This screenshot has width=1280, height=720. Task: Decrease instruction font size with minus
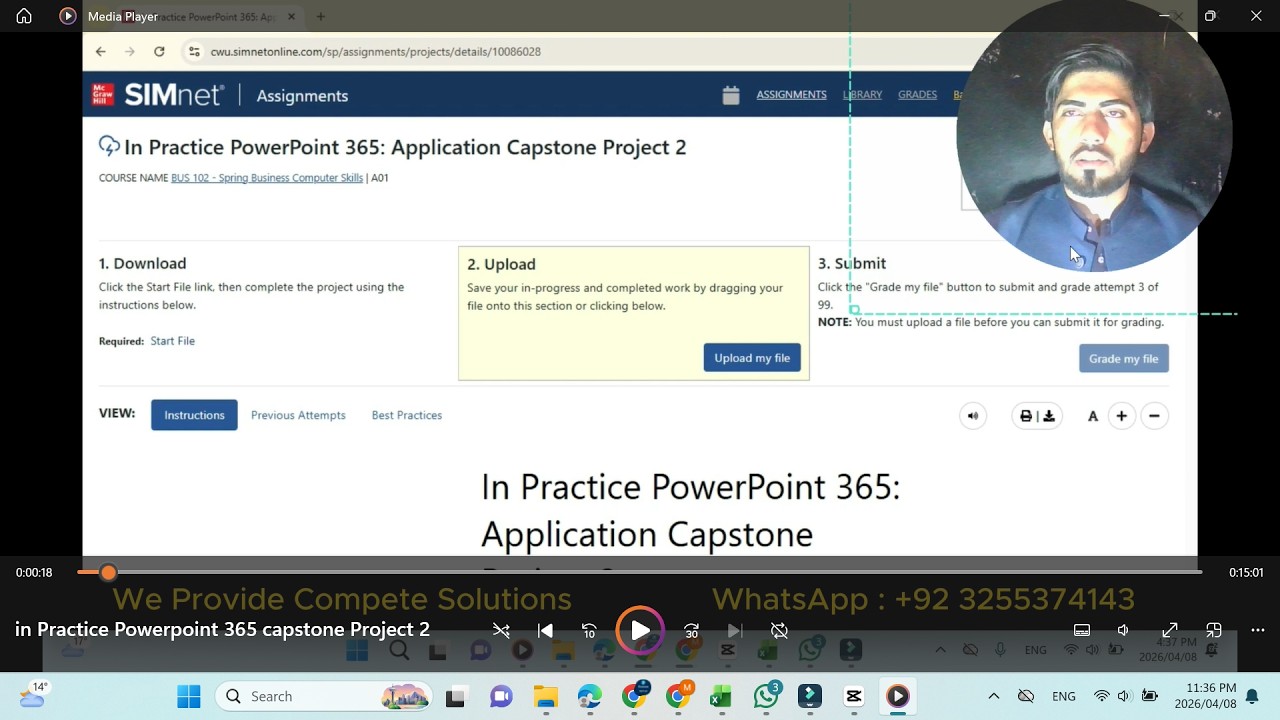click(x=1154, y=416)
